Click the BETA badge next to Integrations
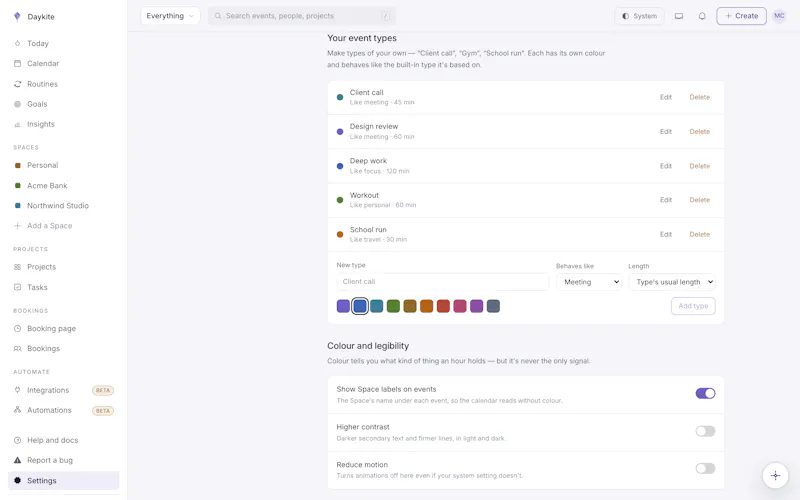Screen dimensions: 800x500 103,390
